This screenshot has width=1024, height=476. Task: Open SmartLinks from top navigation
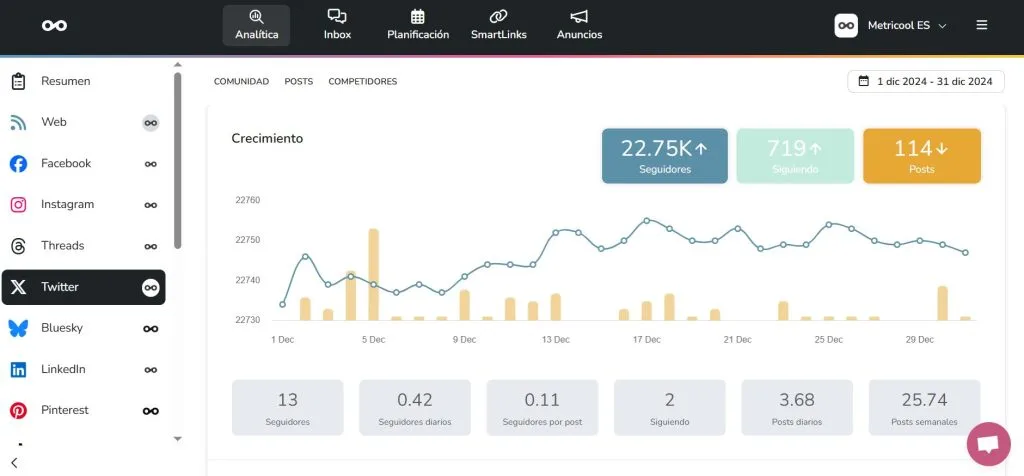[497, 25]
